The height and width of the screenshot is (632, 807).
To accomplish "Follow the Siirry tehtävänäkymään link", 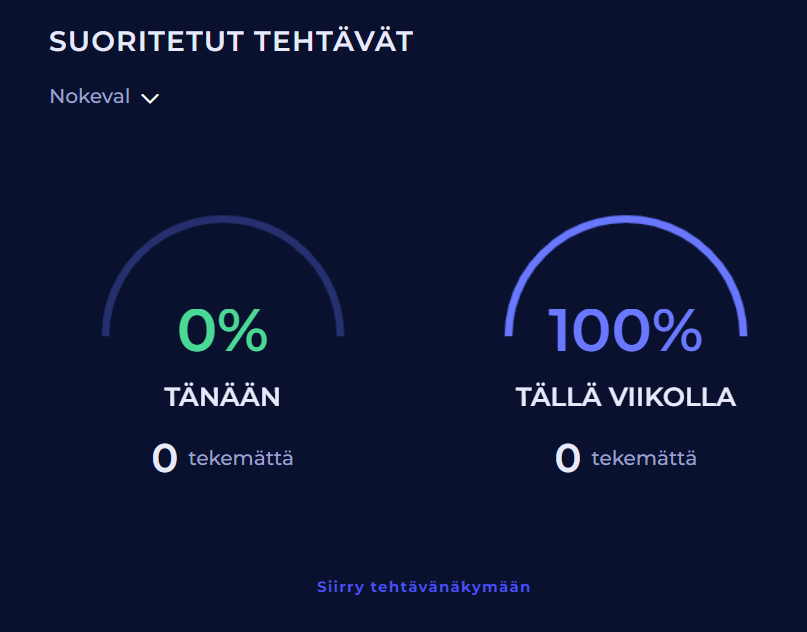I will [423, 587].
